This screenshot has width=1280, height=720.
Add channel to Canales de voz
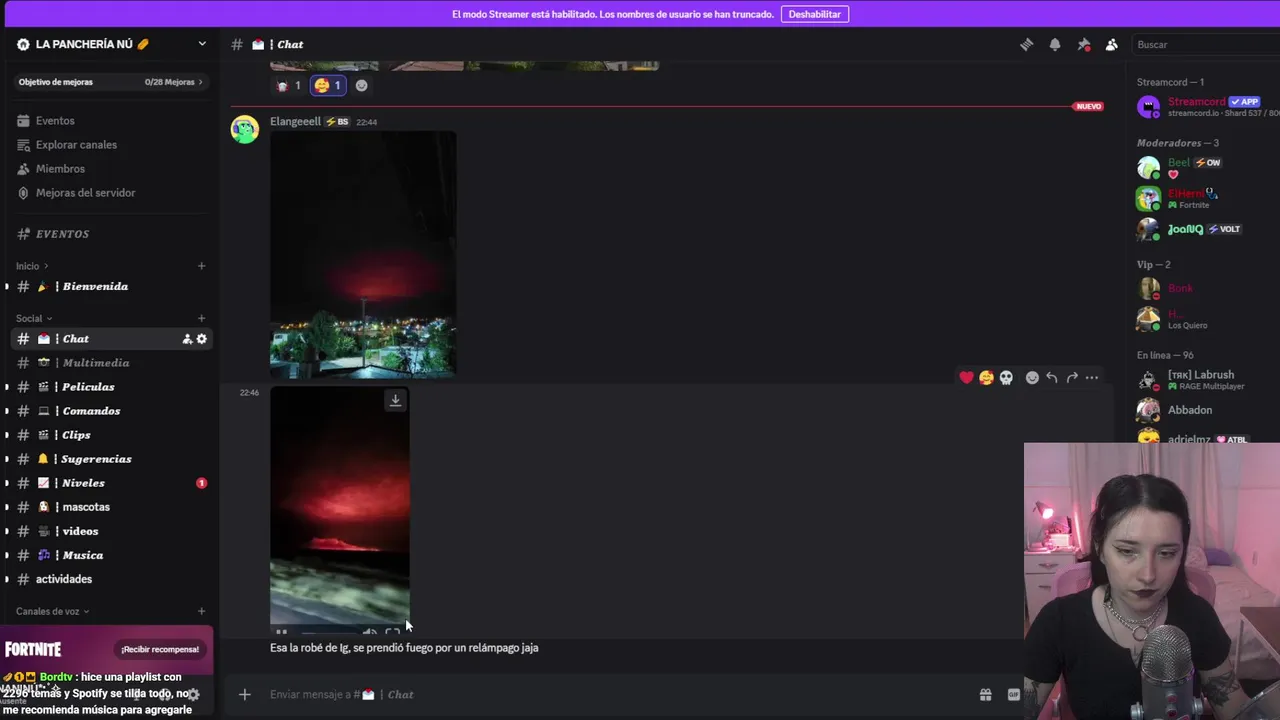201,611
